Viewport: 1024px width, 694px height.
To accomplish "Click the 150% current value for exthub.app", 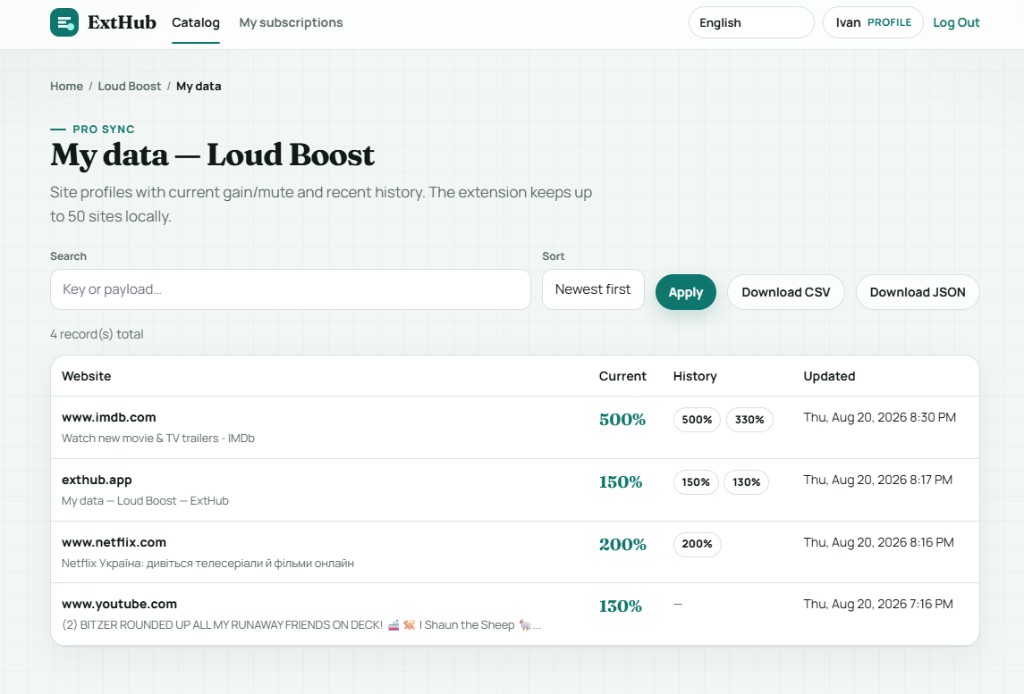I will [x=620, y=482].
